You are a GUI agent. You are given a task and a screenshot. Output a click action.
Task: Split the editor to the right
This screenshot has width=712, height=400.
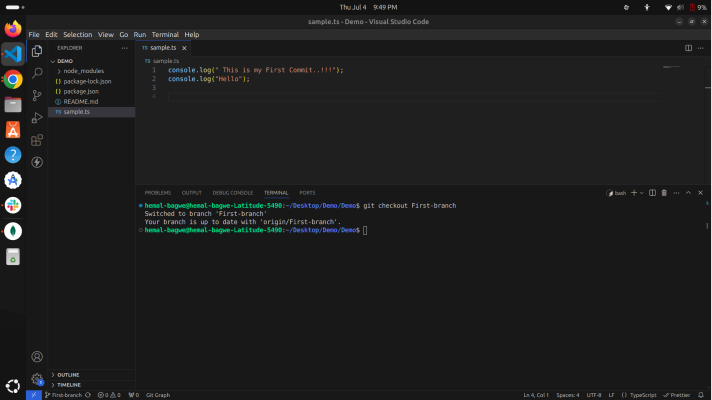(688, 48)
